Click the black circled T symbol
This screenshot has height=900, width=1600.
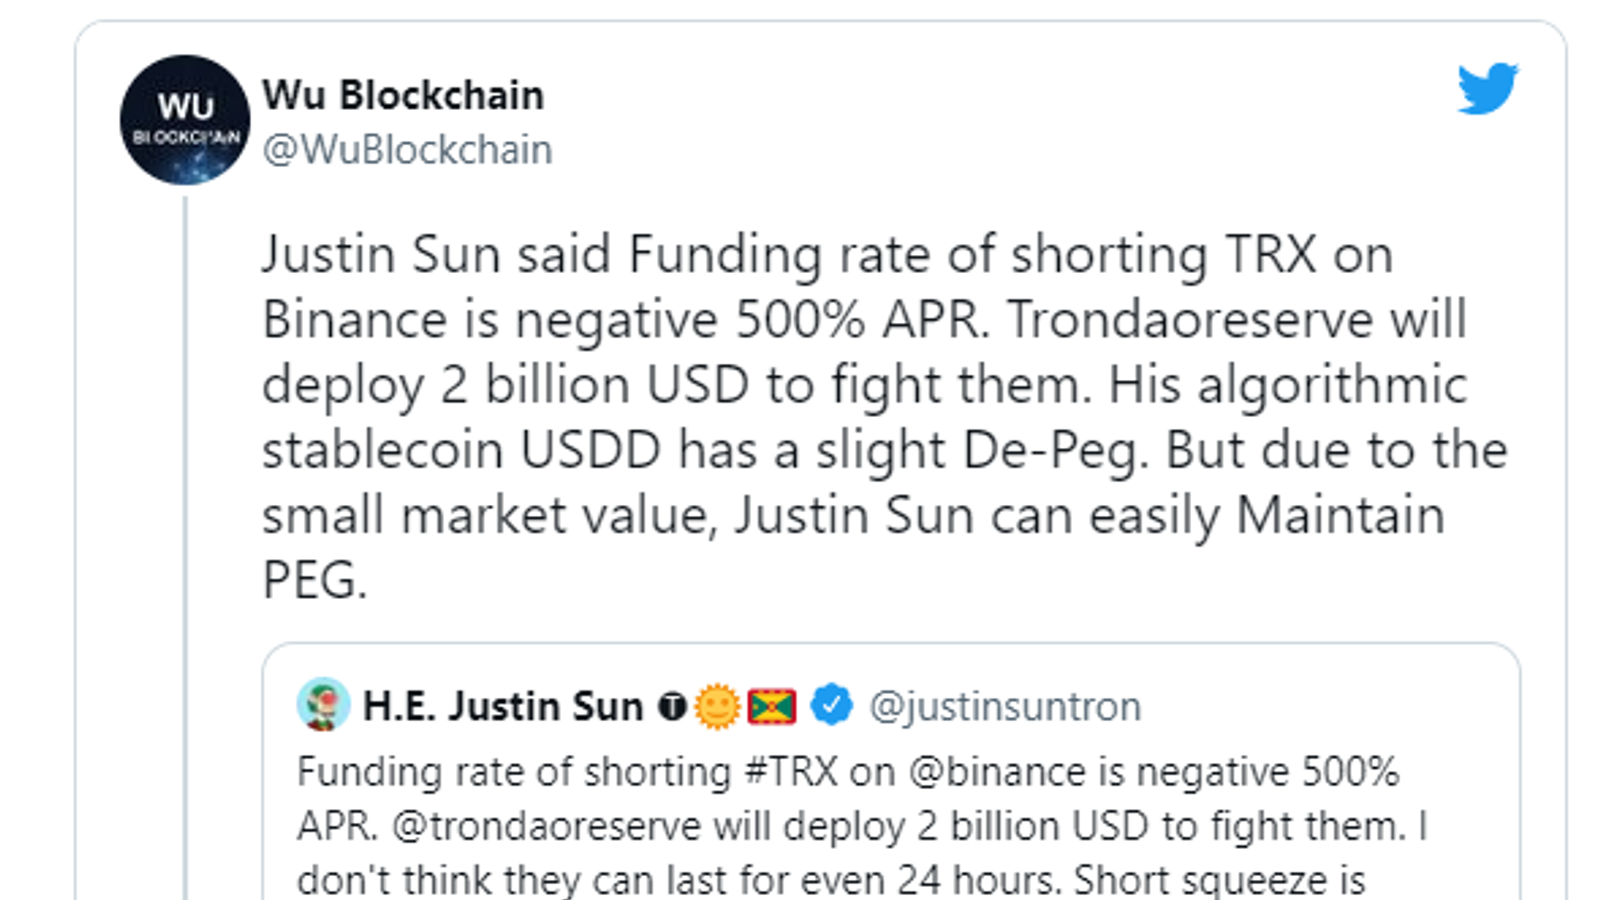tap(672, 707)
